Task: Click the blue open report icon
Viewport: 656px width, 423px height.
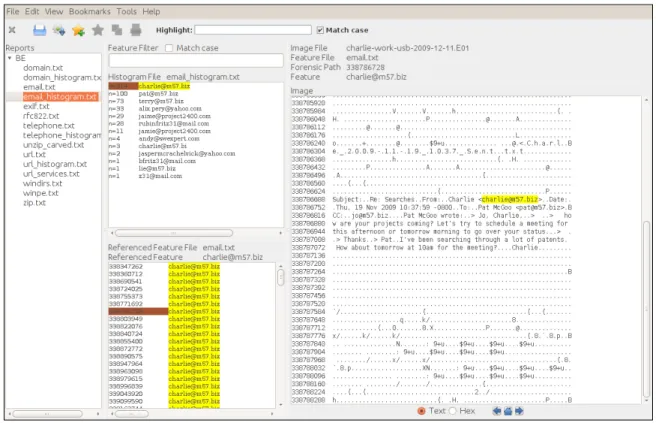Action: 40,30
